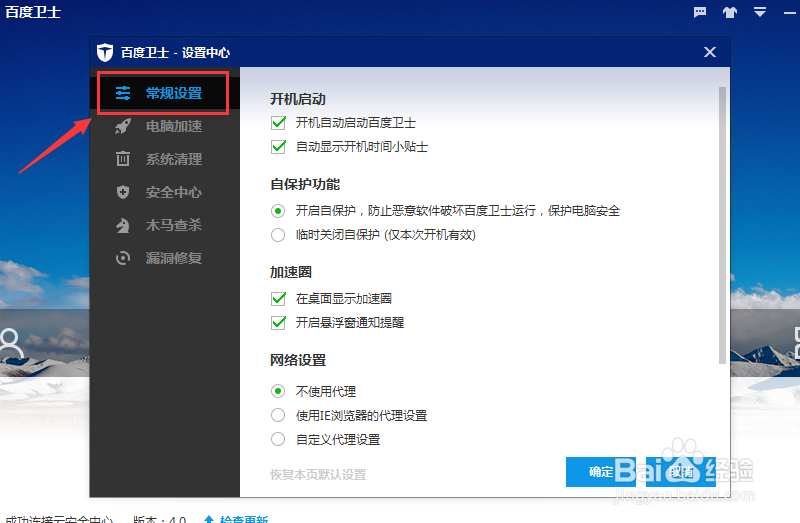Select 自定义代理设置 radio button
The width and height of the screenshot is (800, 523).
click(278, 439)
